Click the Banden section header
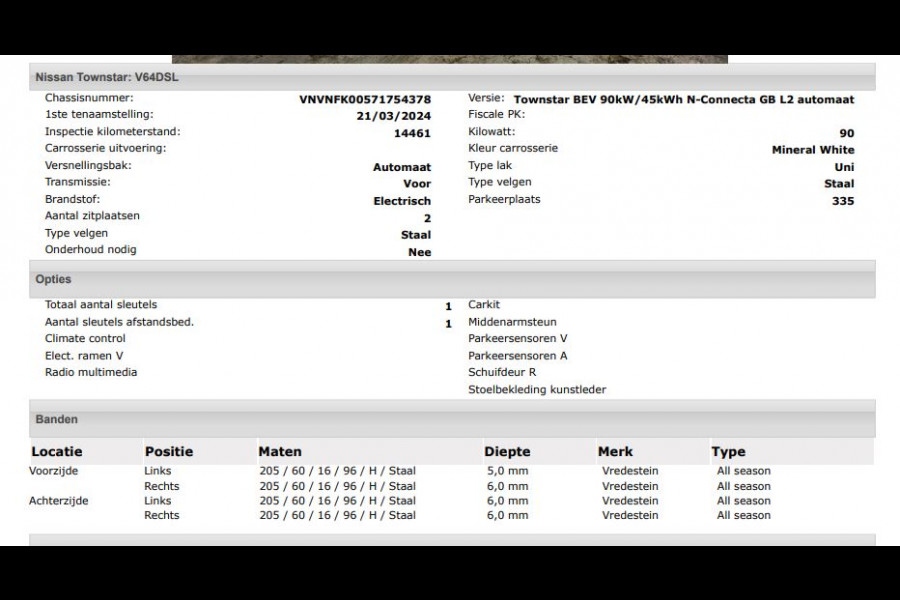The image size is (900, 600). coord(57,420)
